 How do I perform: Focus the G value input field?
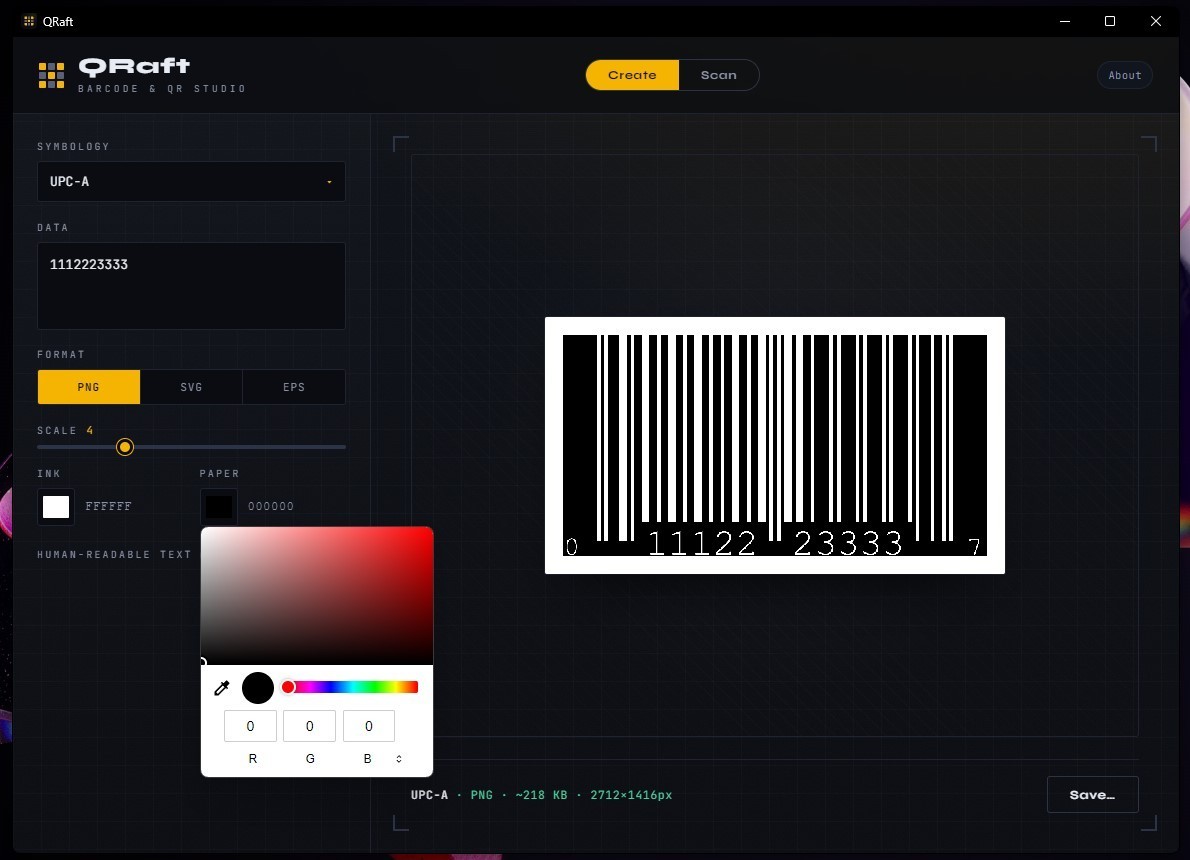[x=310, y=726]
